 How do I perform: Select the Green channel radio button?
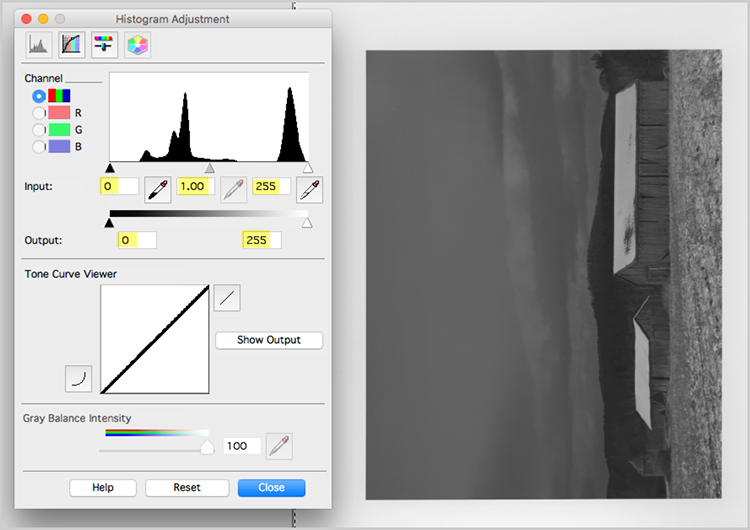click(x=39, y=130)
